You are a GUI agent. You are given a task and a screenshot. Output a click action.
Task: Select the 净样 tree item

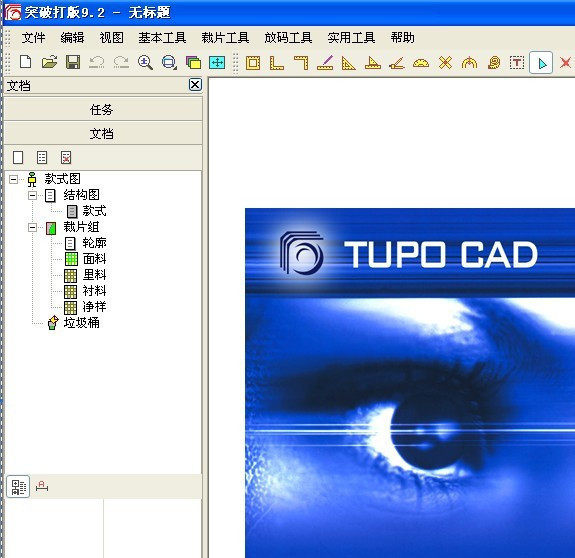pyautogui.click(x=95, y=306)
